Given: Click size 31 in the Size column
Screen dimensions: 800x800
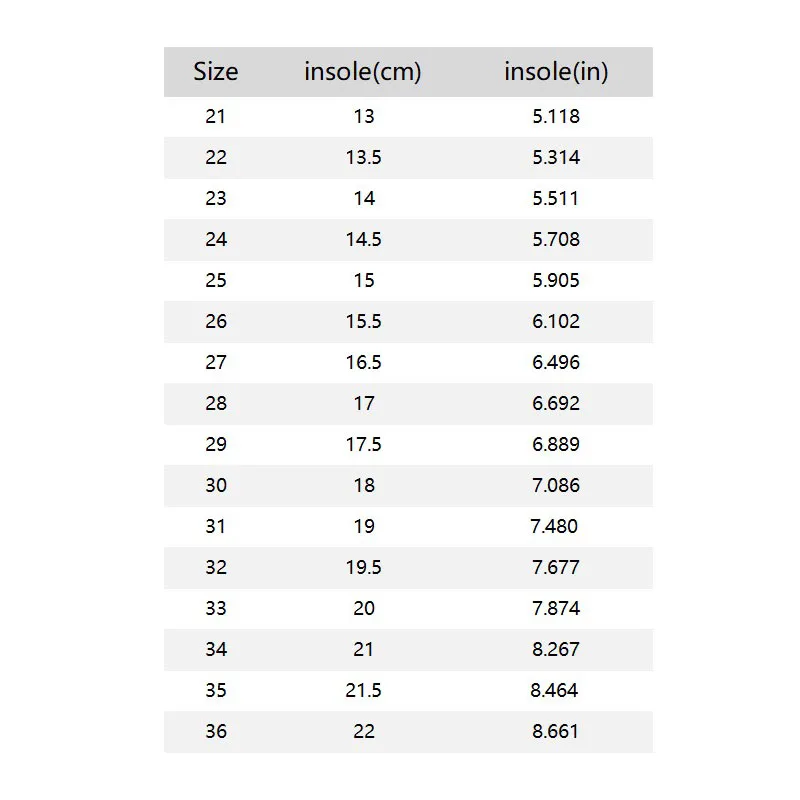Looking at the screenshot, I should tap(216, 526).
